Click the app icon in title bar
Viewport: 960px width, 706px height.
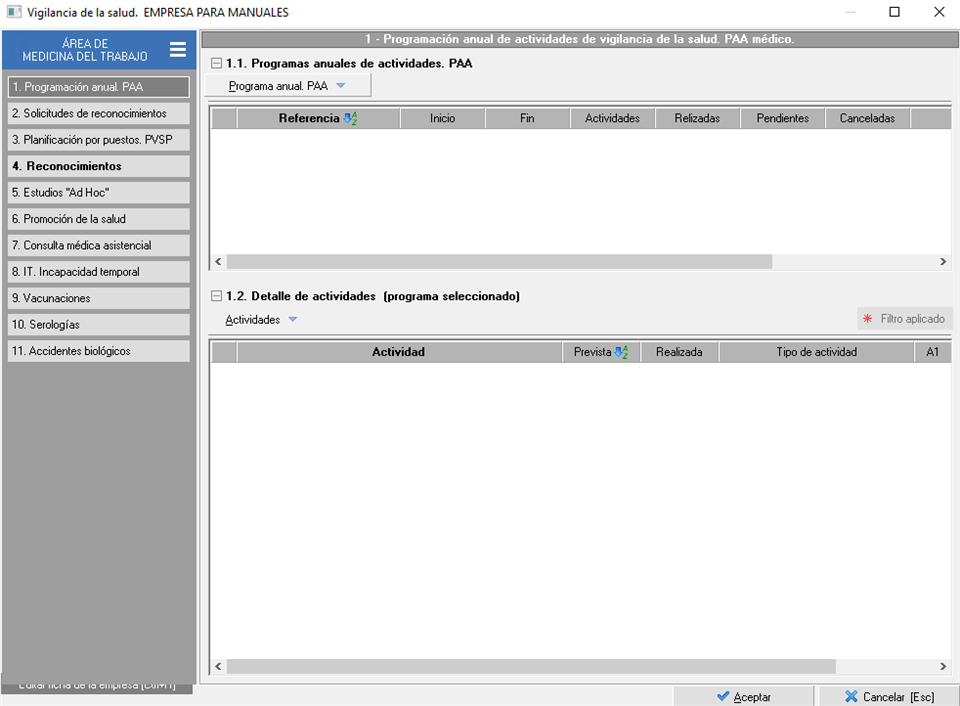14,12
